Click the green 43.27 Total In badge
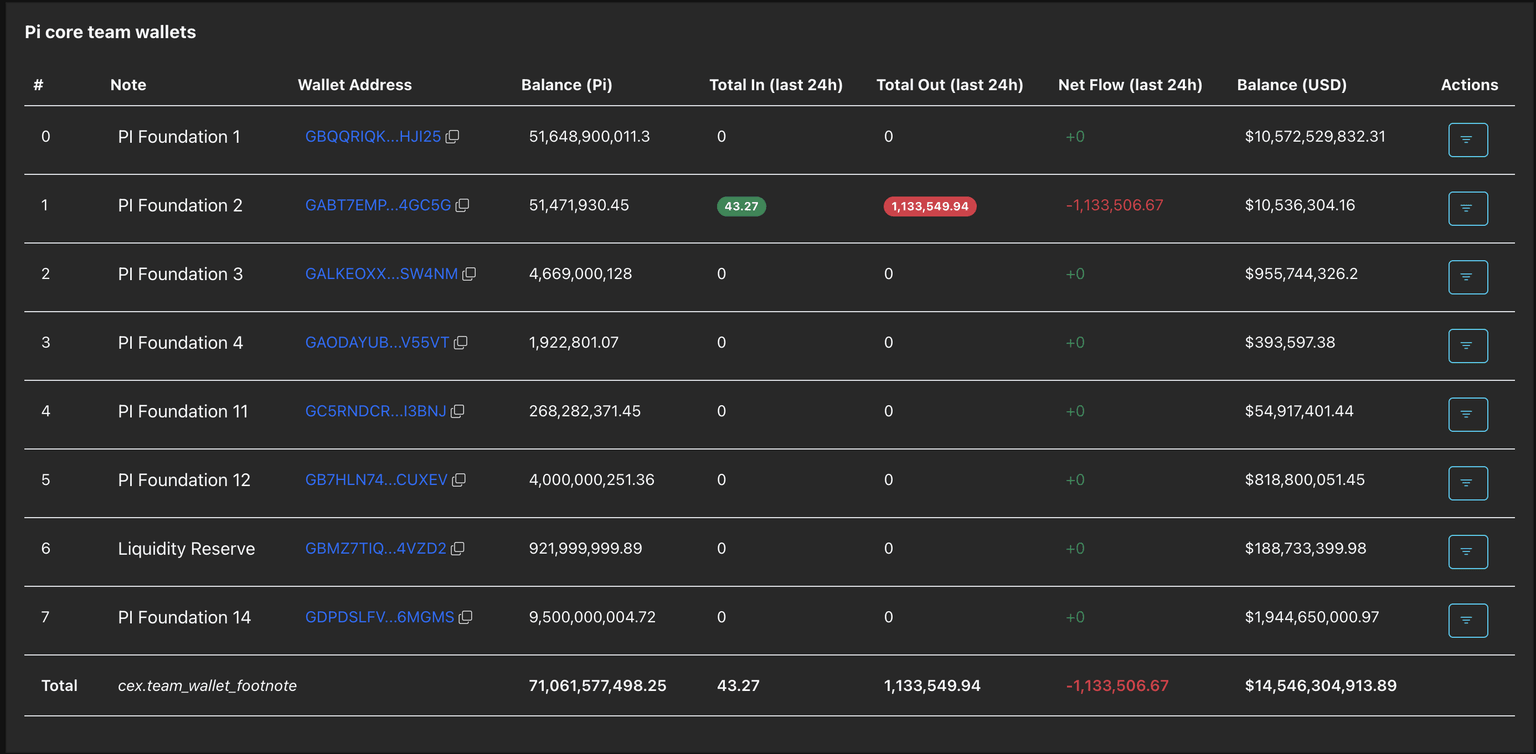 (741, 206)
